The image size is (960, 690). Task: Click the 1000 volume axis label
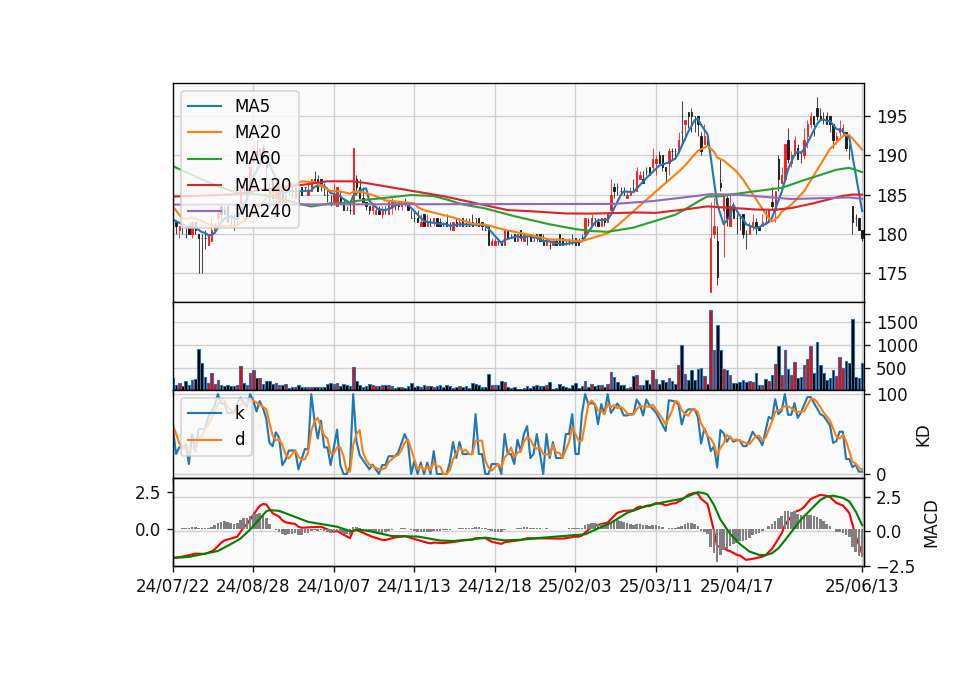(898, 347)
